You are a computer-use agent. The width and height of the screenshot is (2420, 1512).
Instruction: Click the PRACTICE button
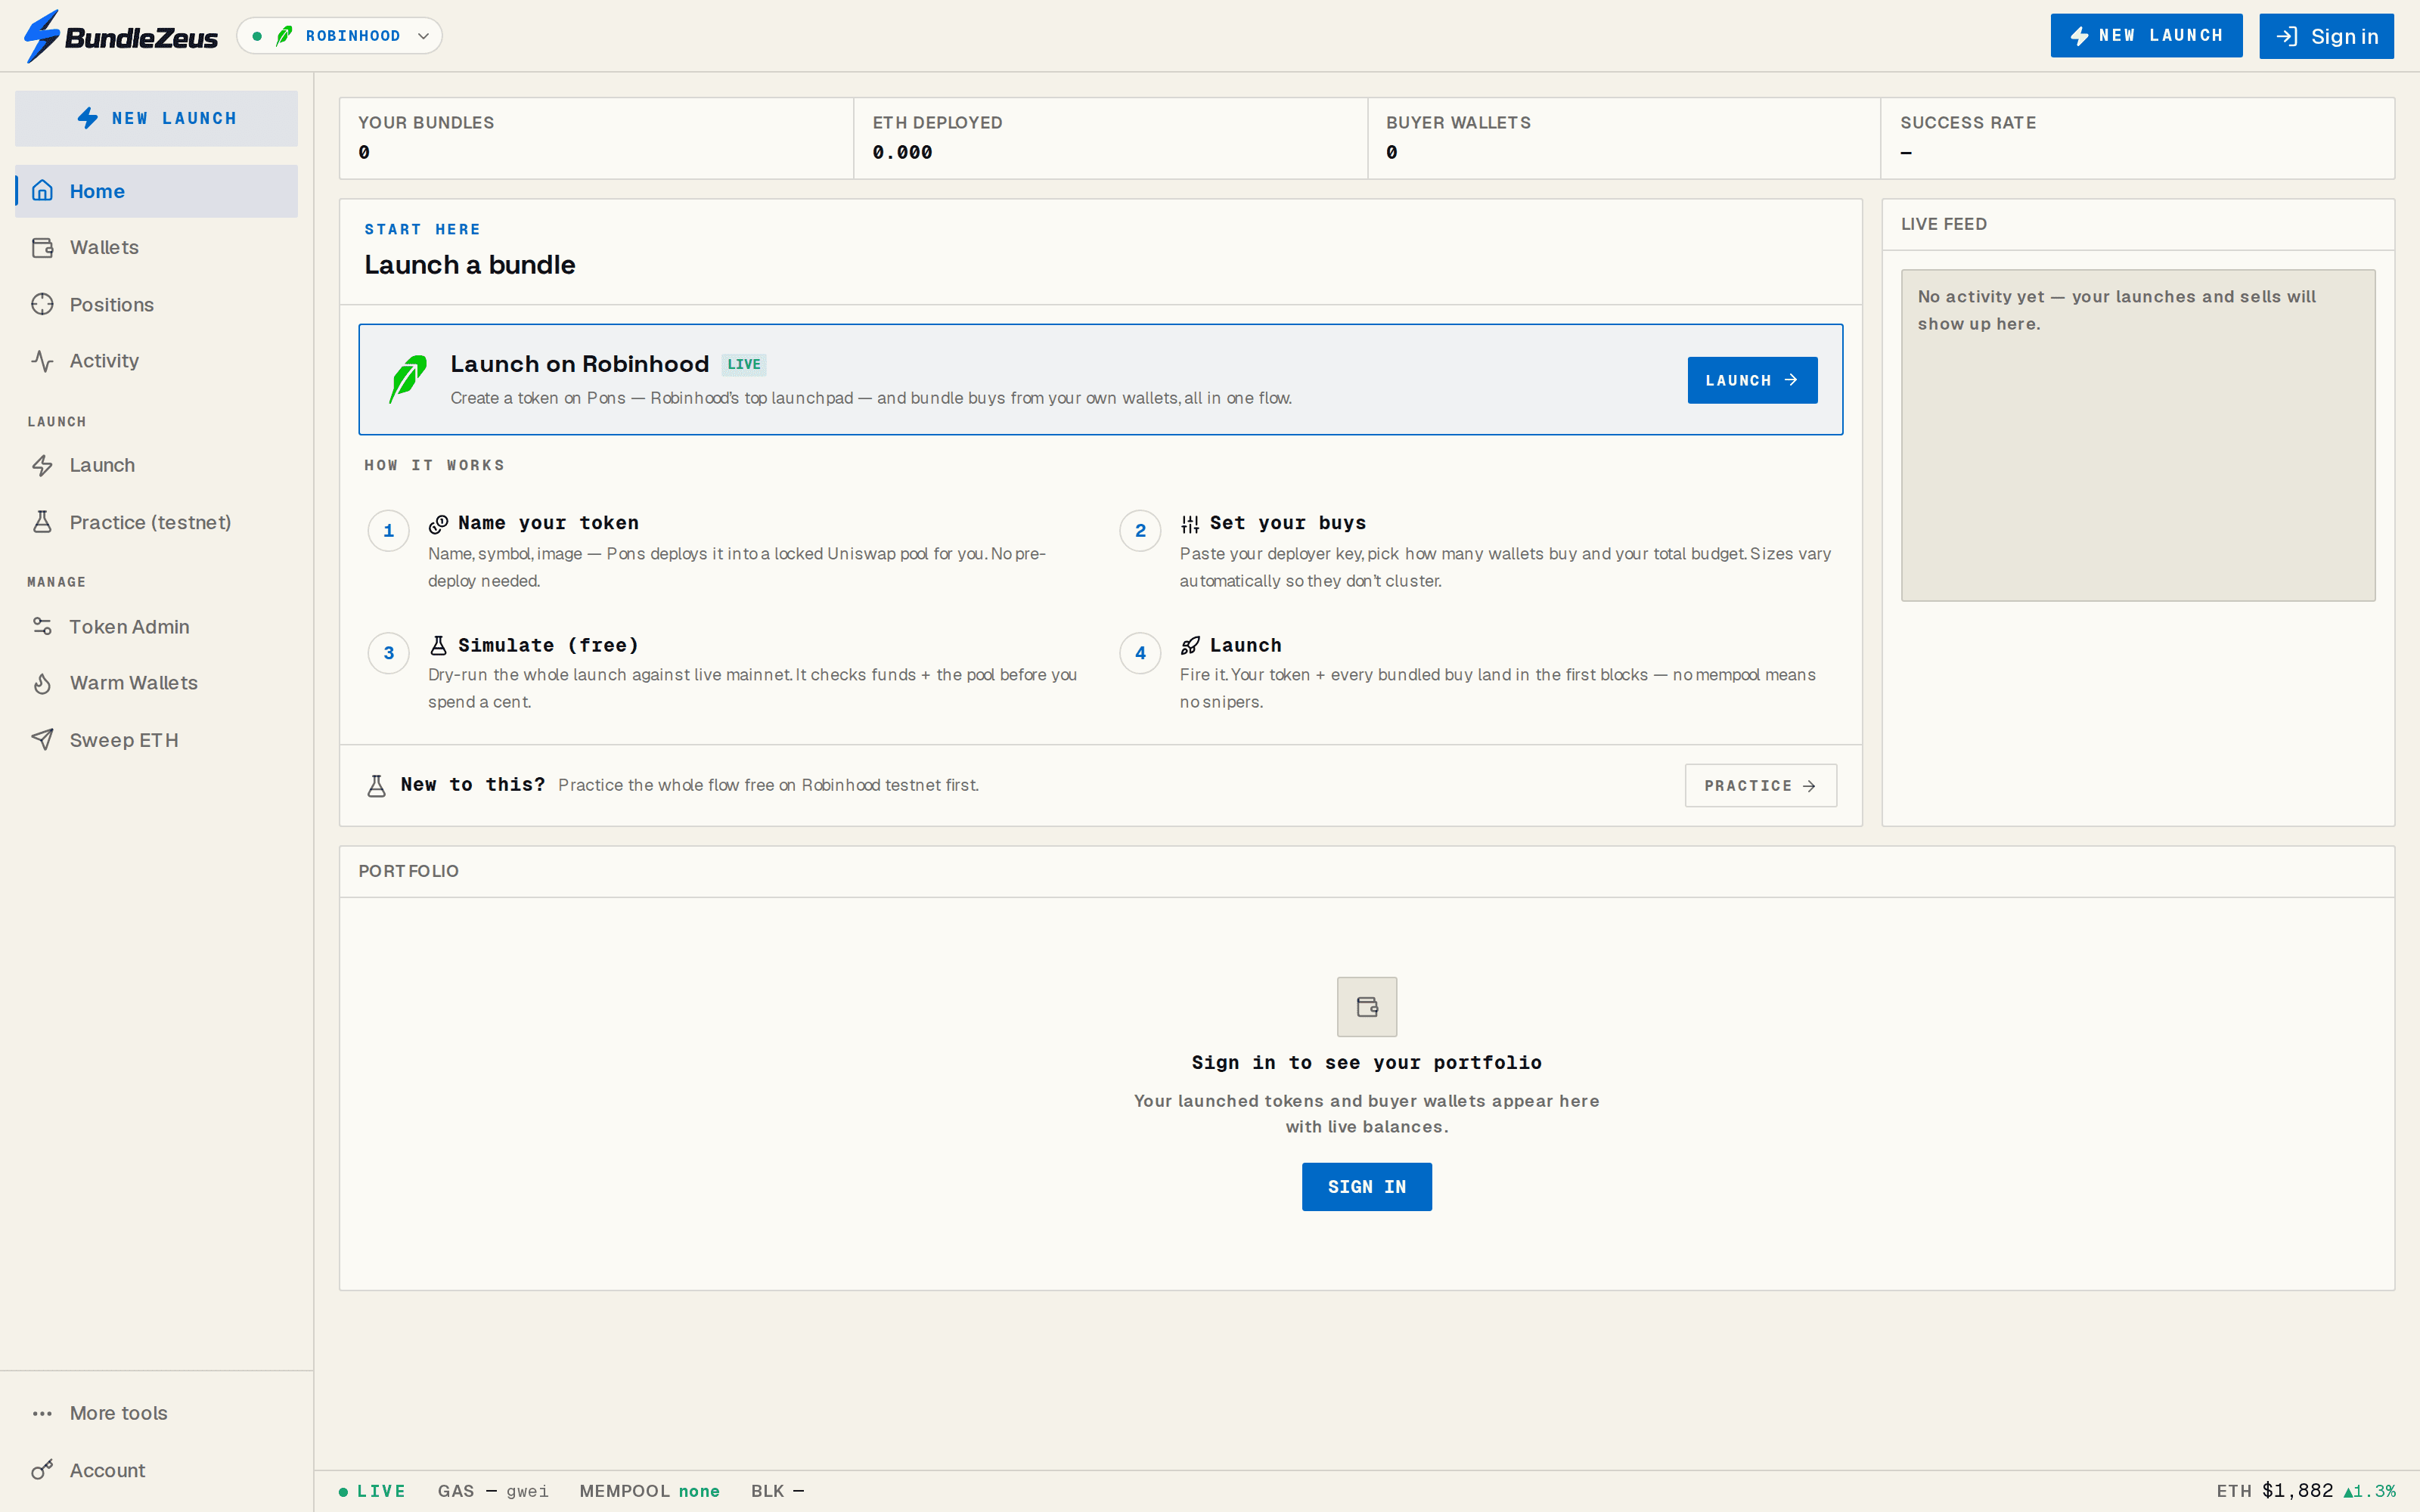[x=1760, y=786]
